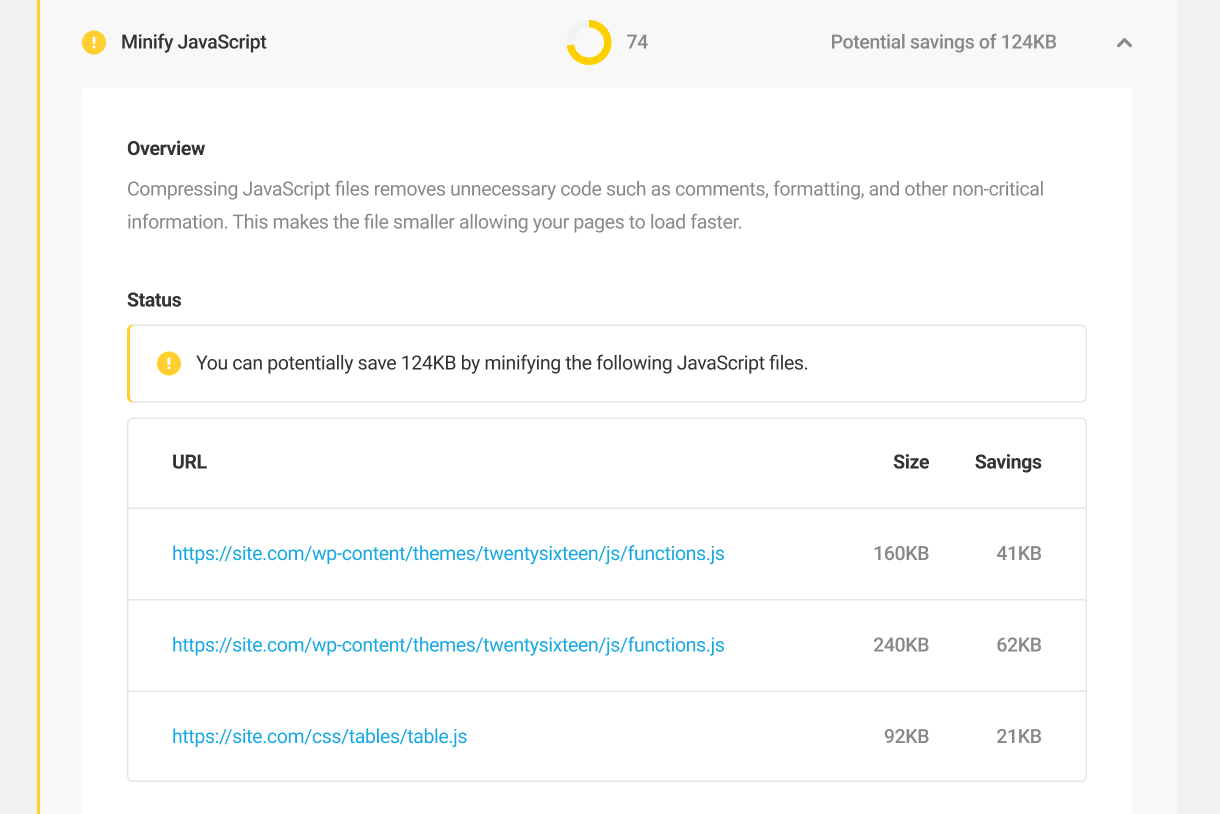Expand the Overview section heading
The width and height of the screenshot is (1220, 814).
coord(165,148)
